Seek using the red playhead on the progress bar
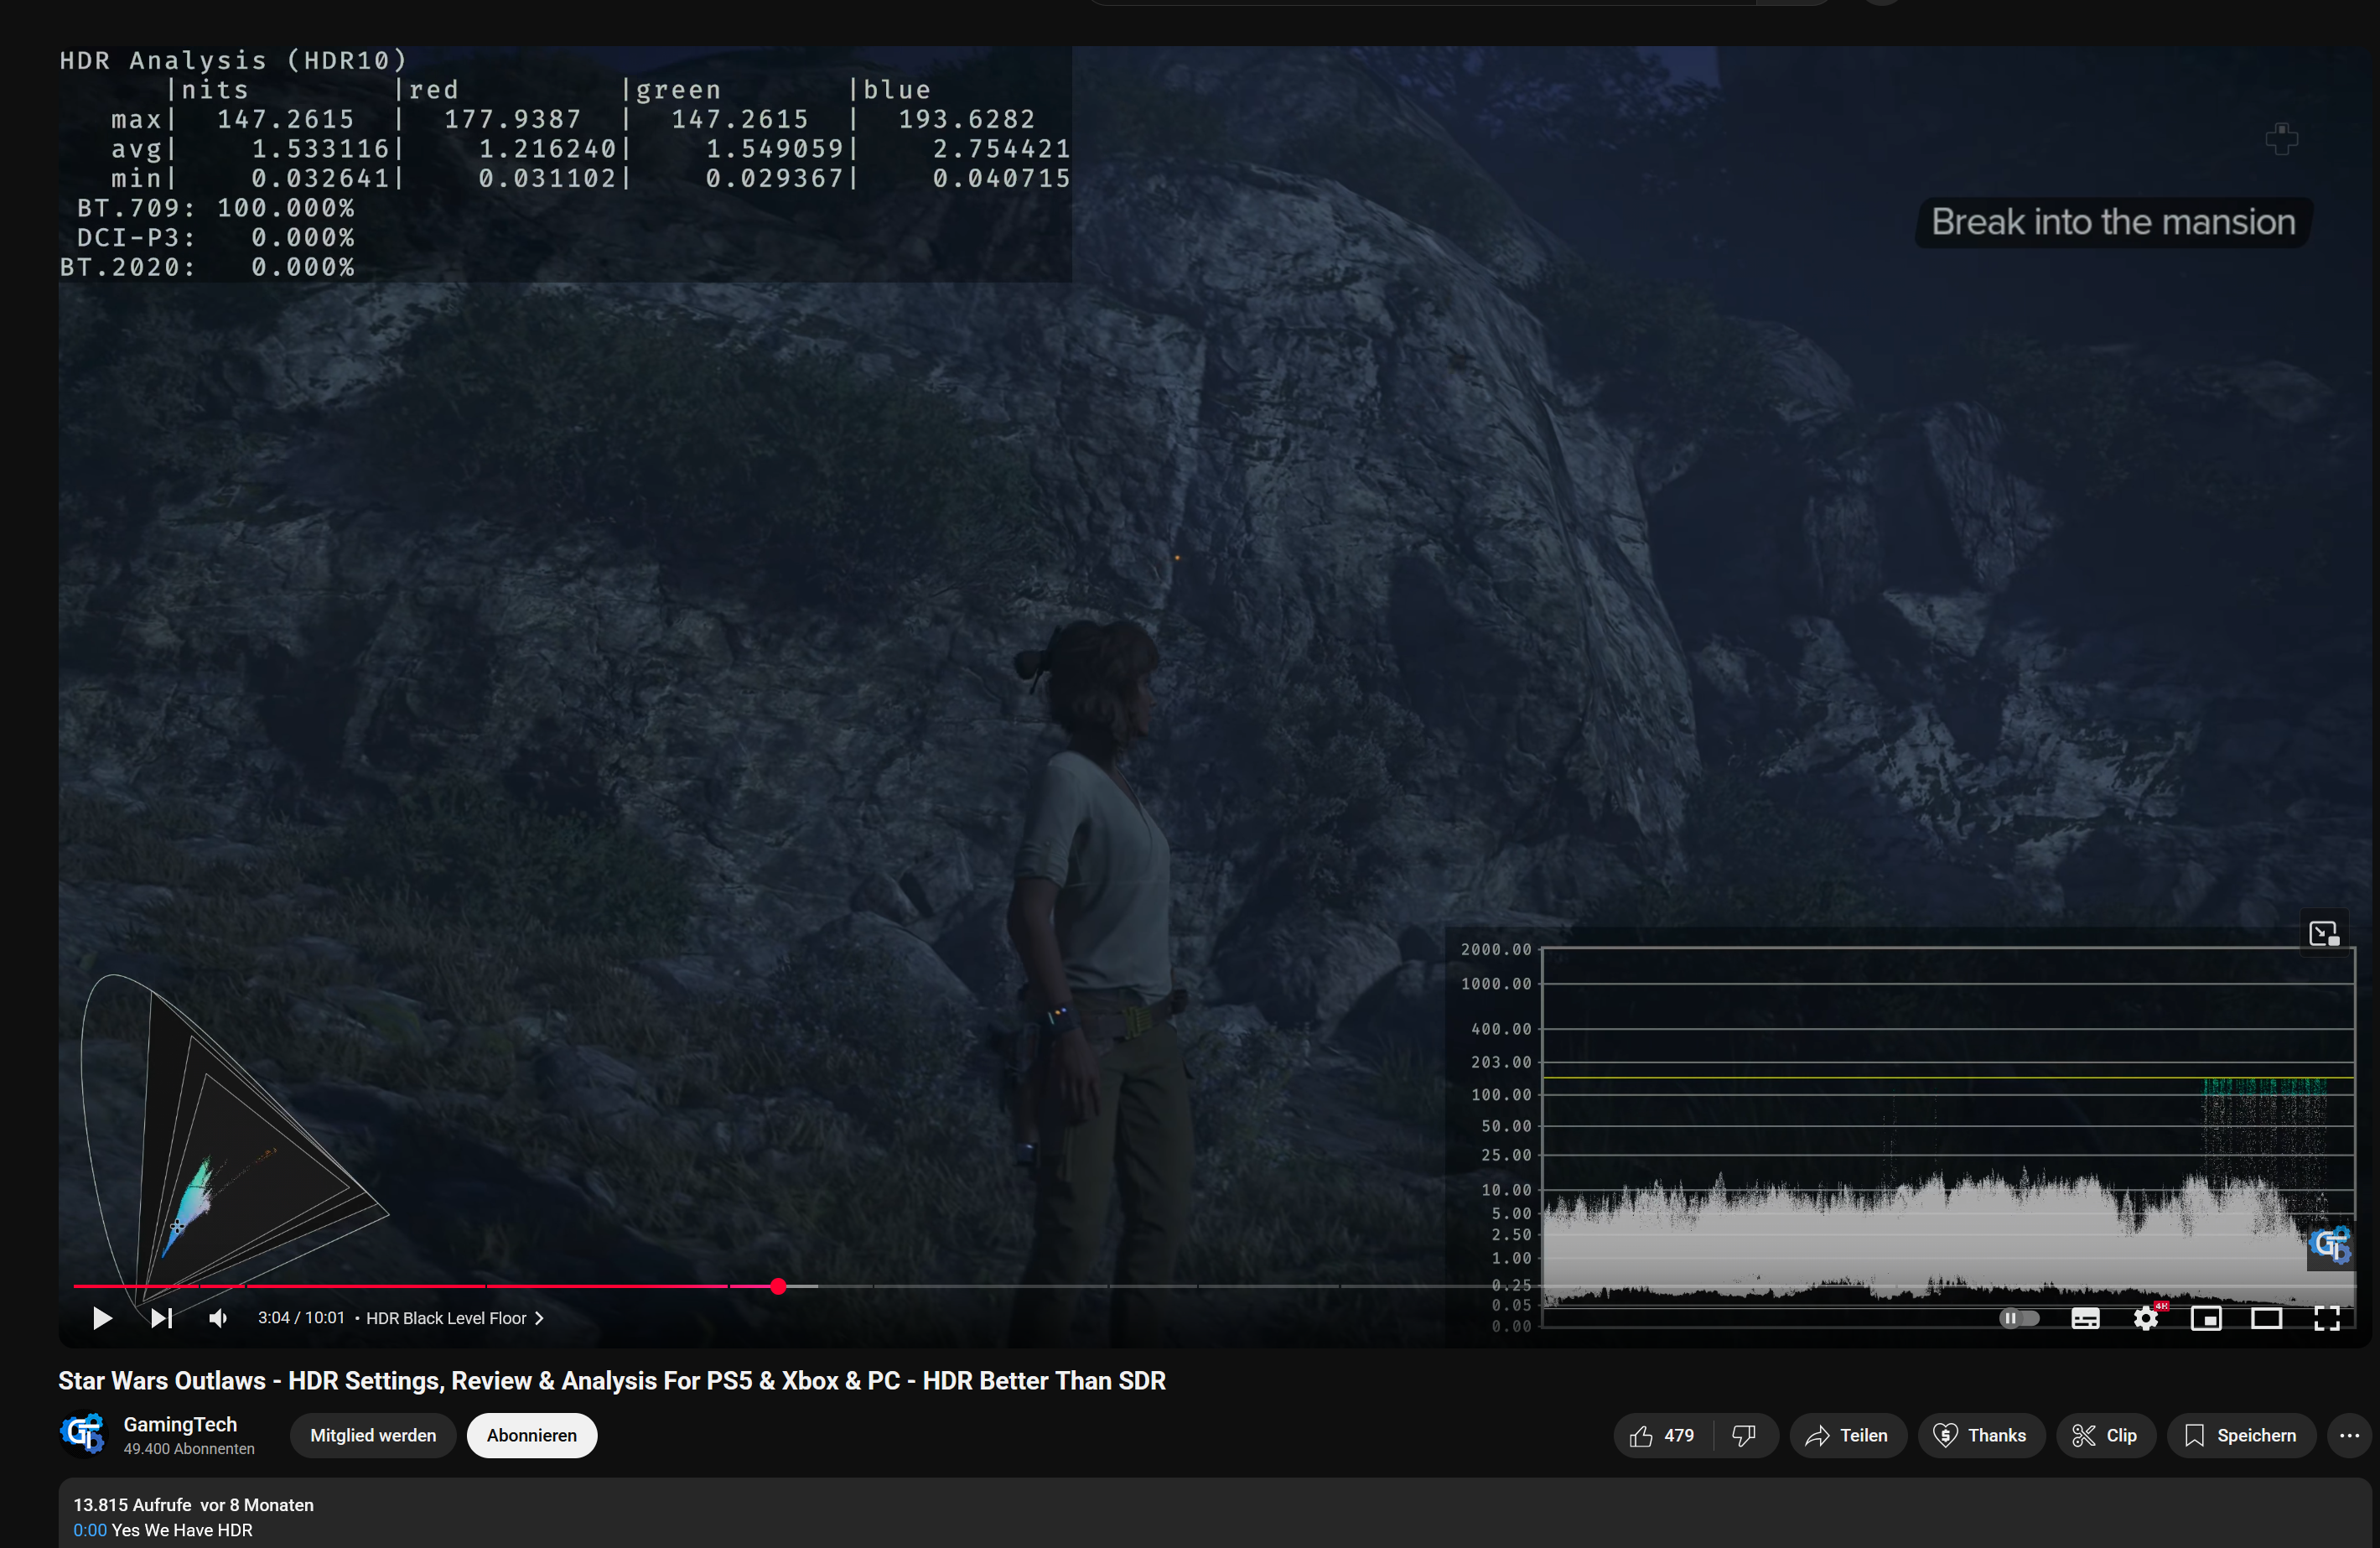This screenshot has height=1548, width=2380. point(778,1287)
